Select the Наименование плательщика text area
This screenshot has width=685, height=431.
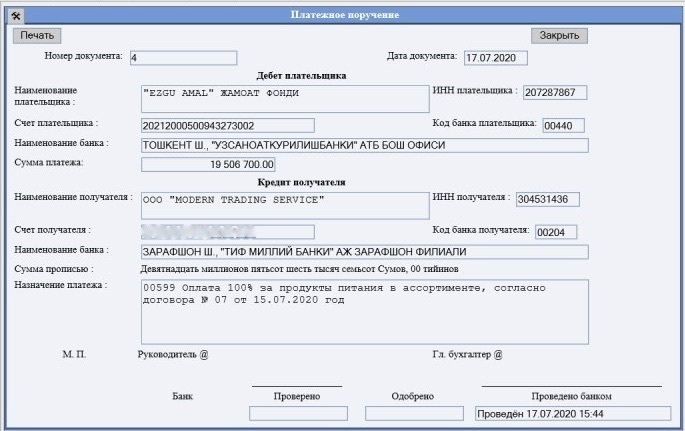[285, 99]
